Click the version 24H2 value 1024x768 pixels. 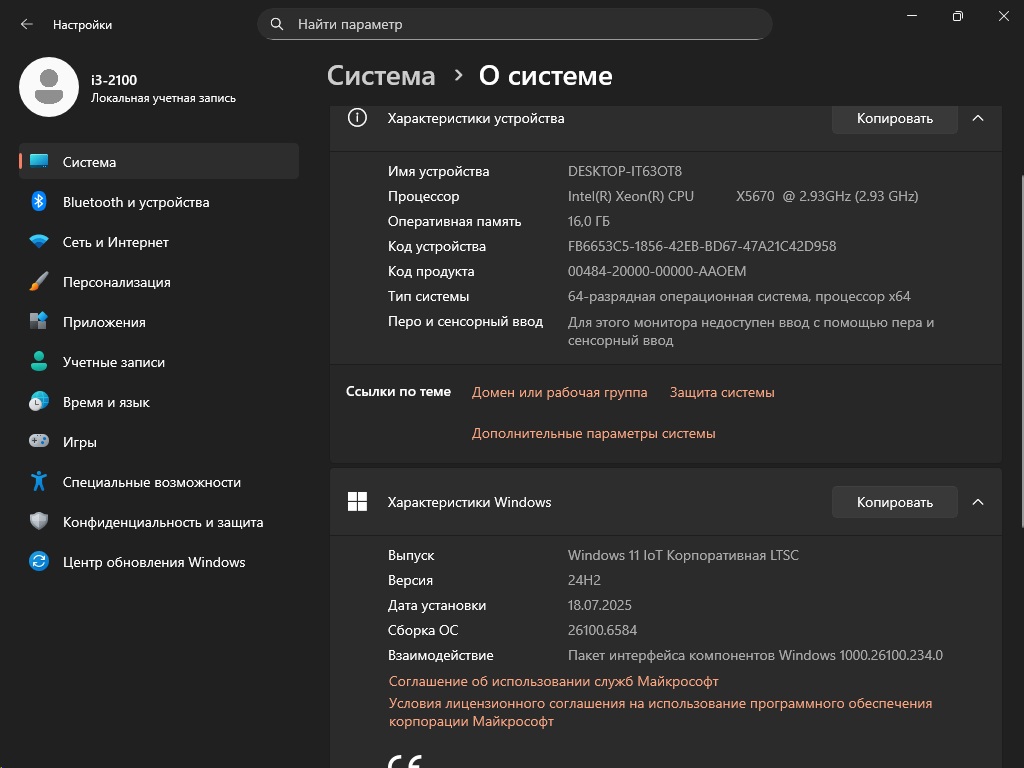click(584, 580)
